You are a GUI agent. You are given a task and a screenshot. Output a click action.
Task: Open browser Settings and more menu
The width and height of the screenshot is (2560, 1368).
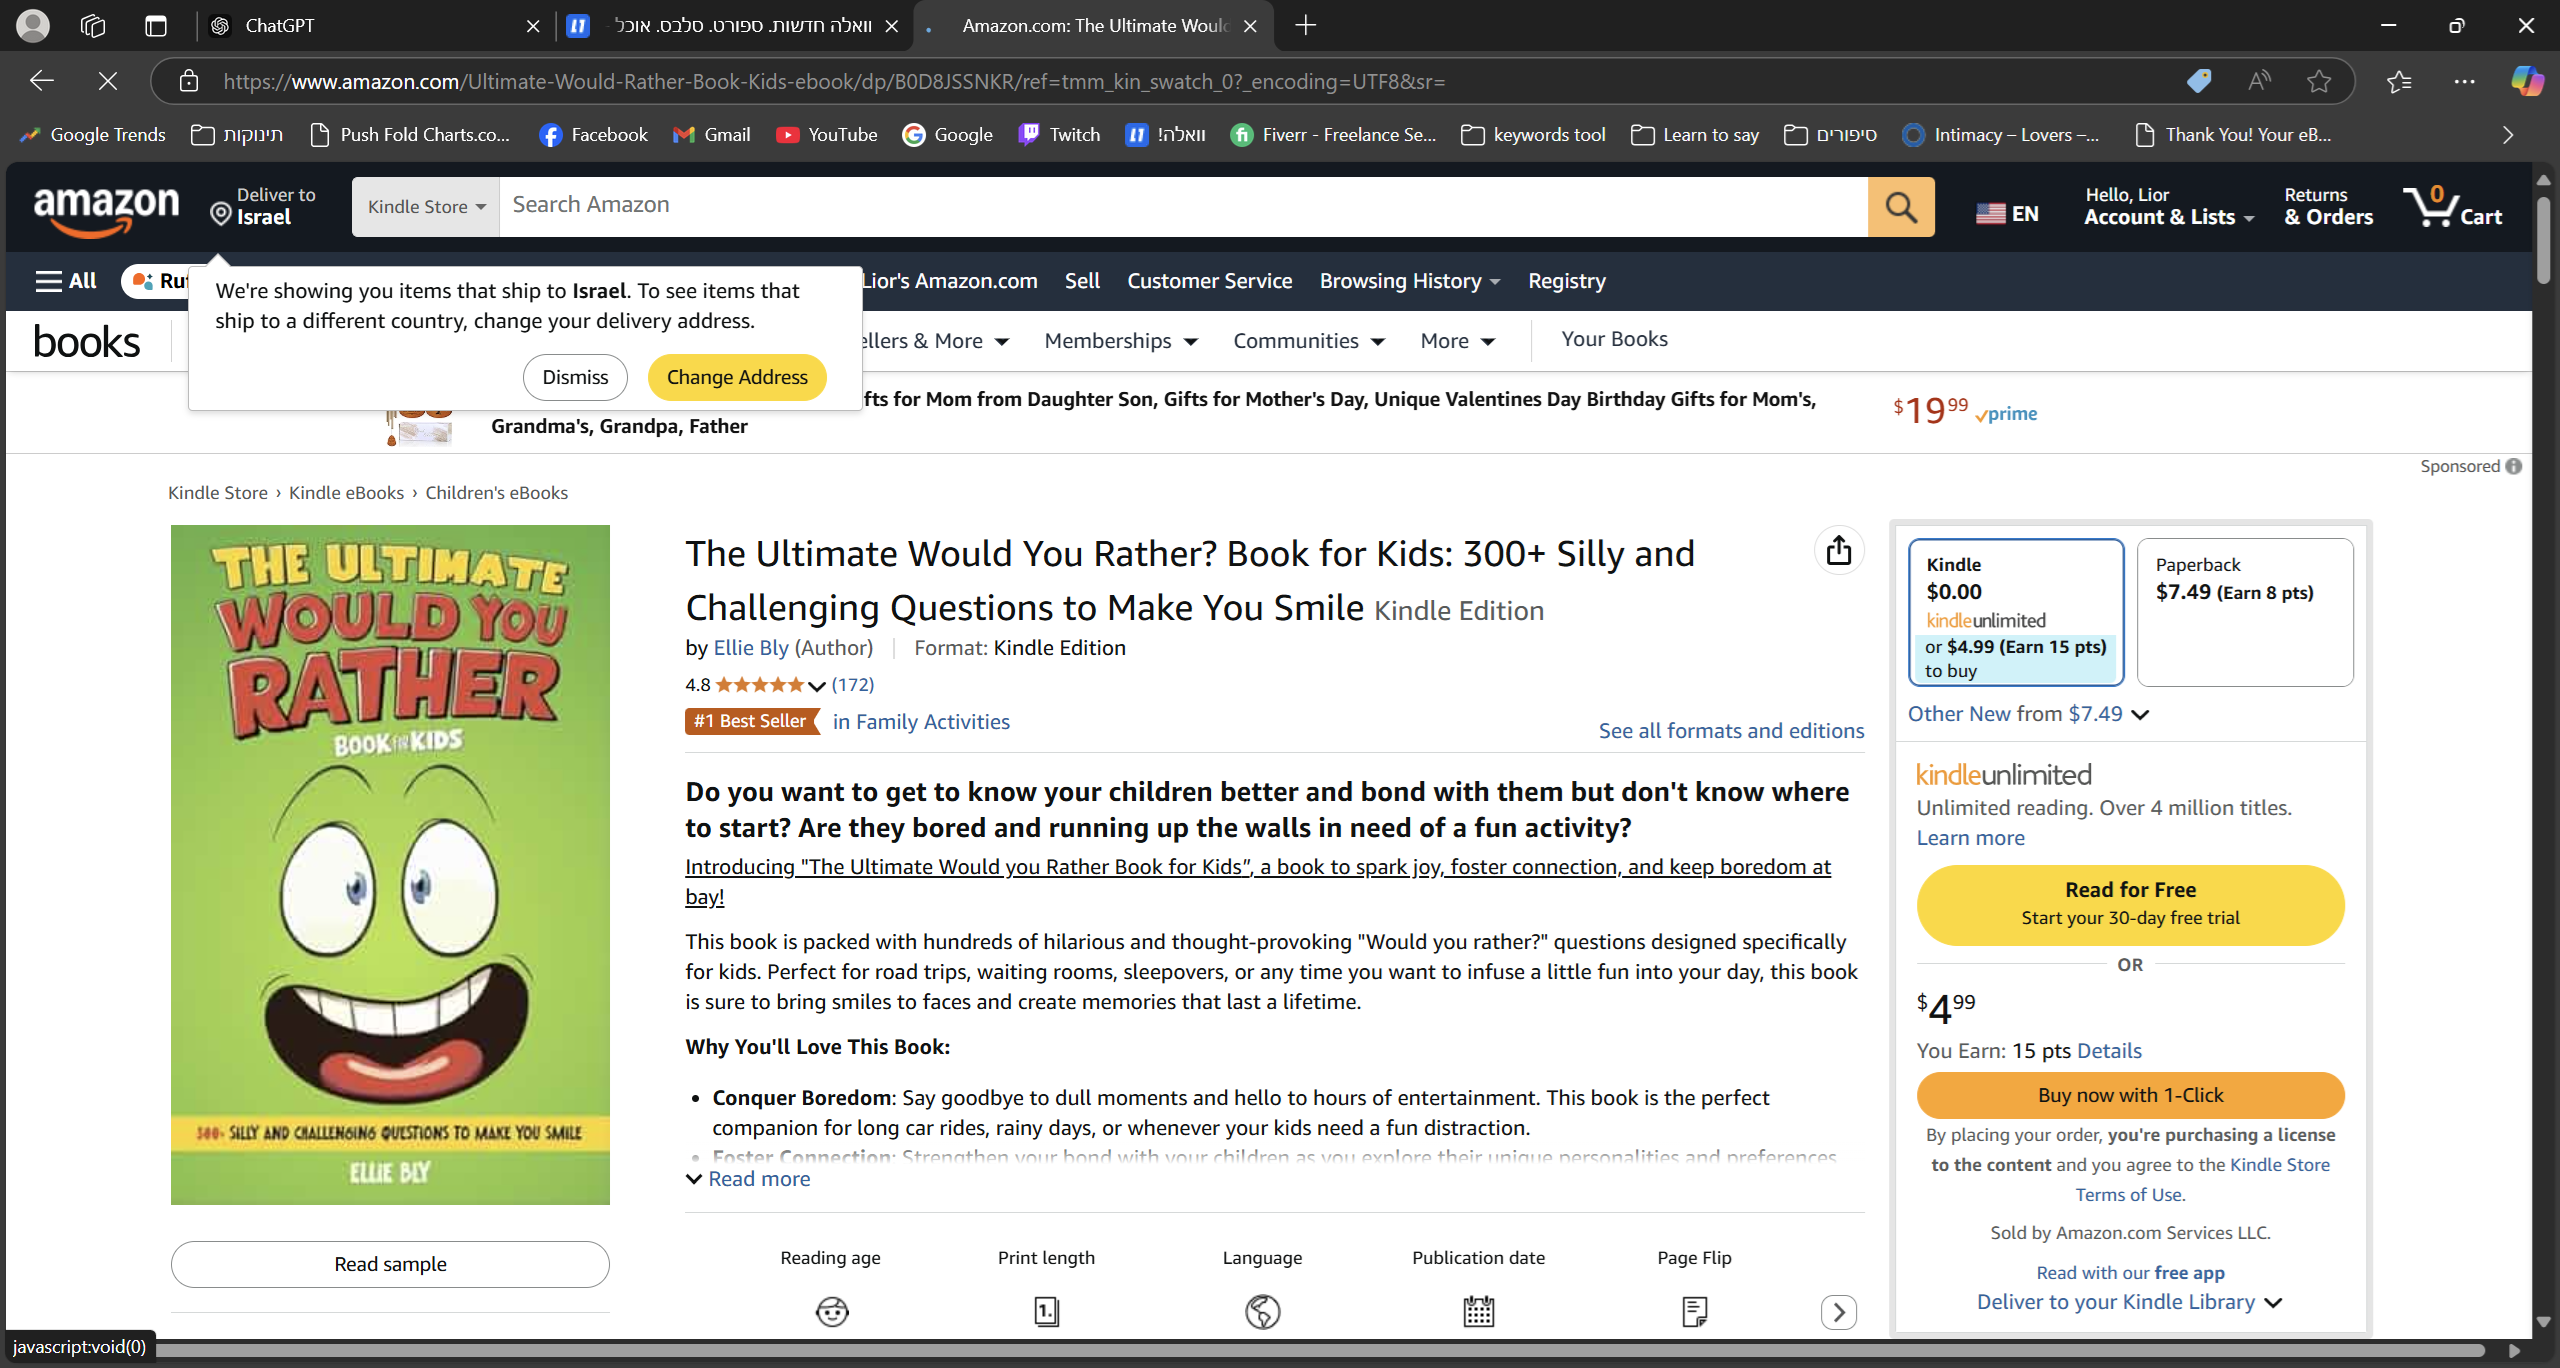2464,81
